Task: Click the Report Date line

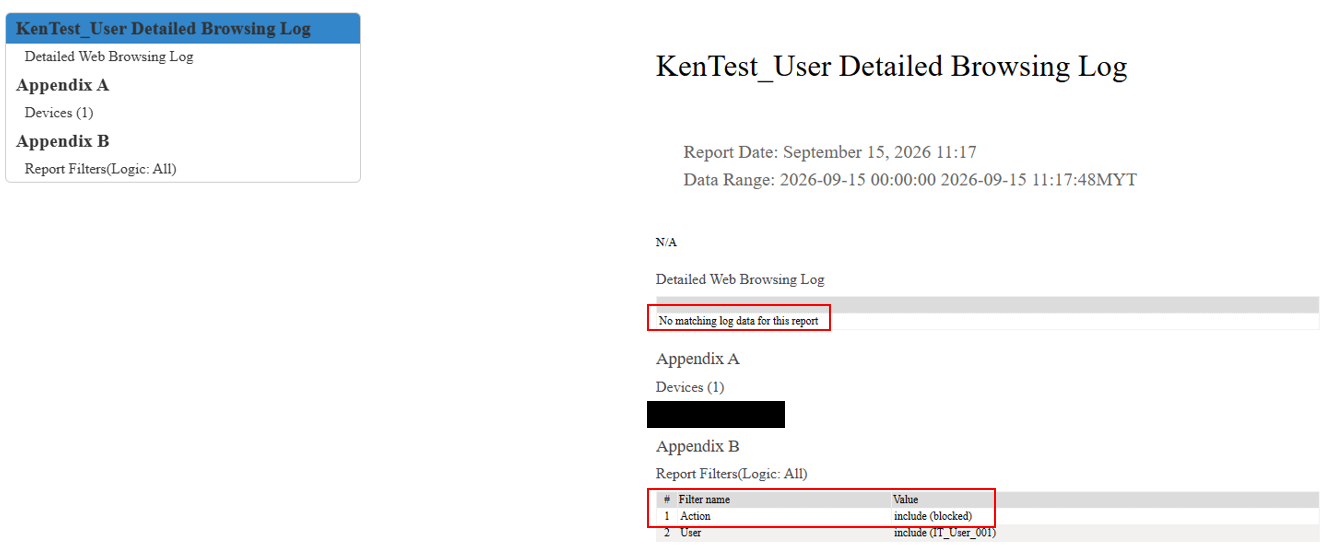Action: (830, 153)
